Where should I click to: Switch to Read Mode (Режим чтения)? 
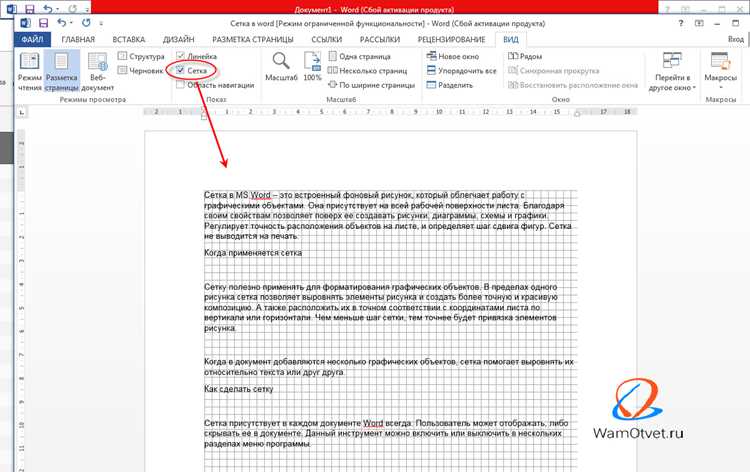click(x=30, y=72)
